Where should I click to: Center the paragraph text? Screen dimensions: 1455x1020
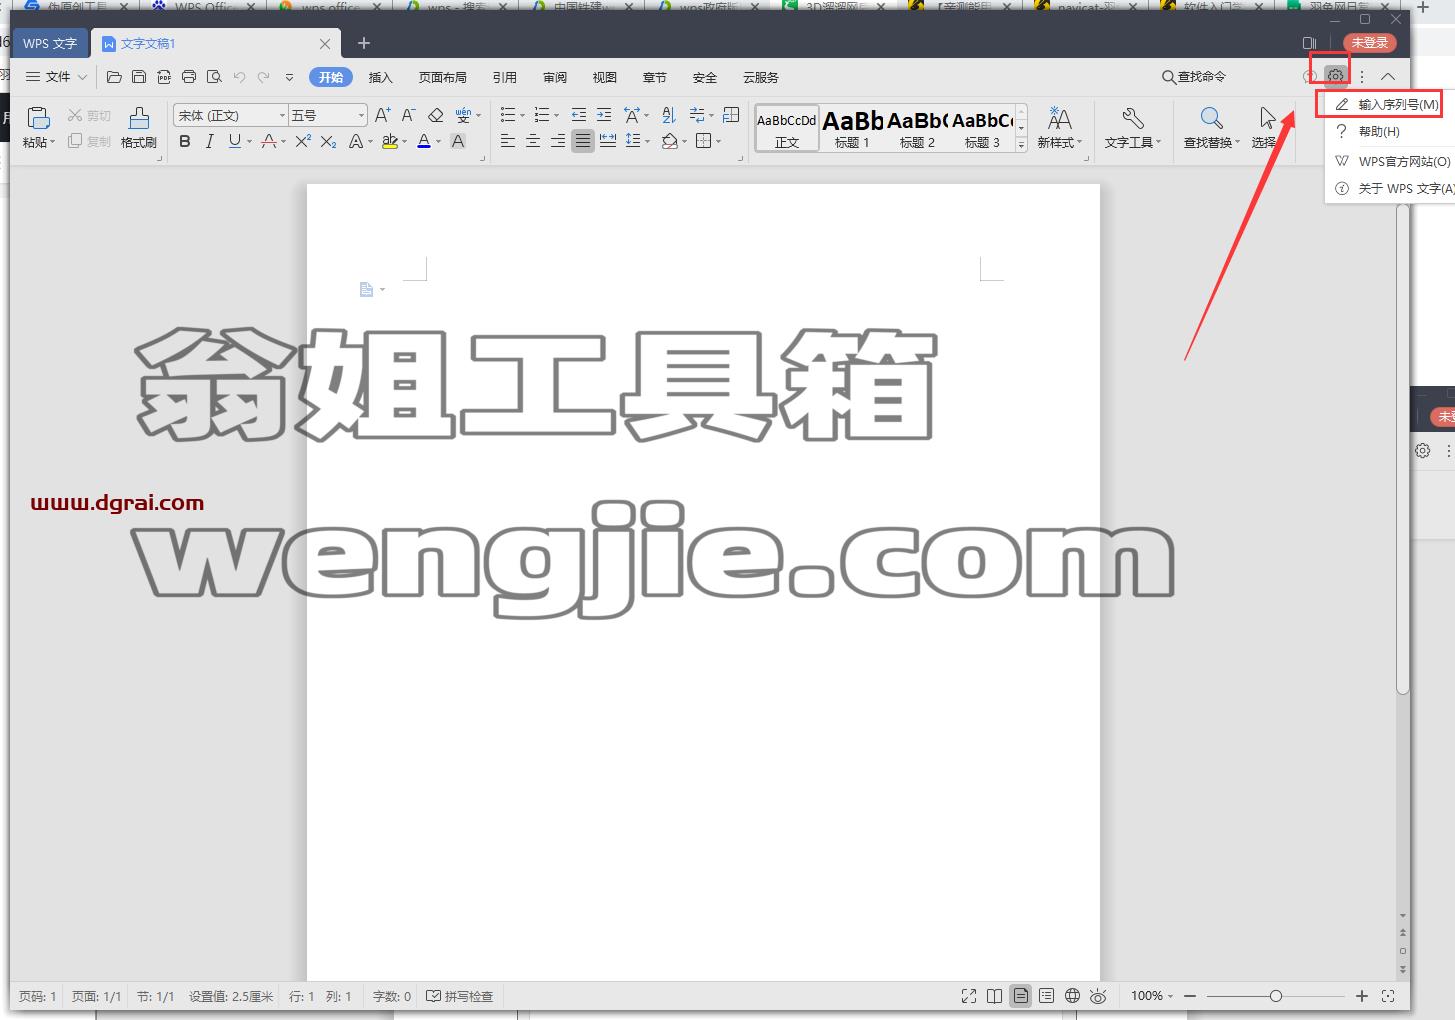(533, 141)
